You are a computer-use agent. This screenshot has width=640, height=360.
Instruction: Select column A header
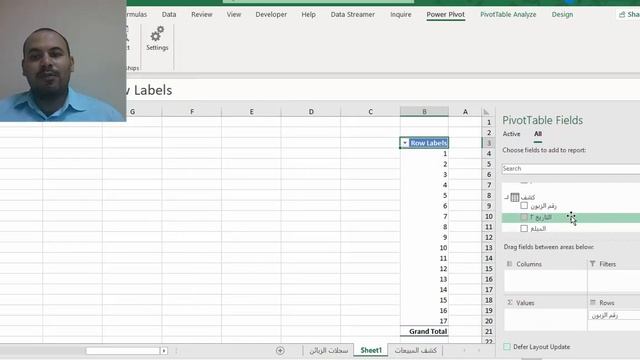[465, 111]
